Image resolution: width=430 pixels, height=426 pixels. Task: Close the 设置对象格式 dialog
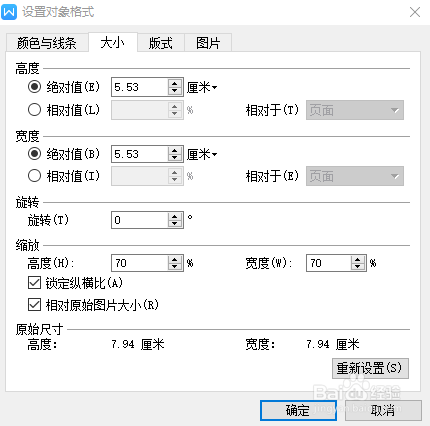tap(415, 12)
